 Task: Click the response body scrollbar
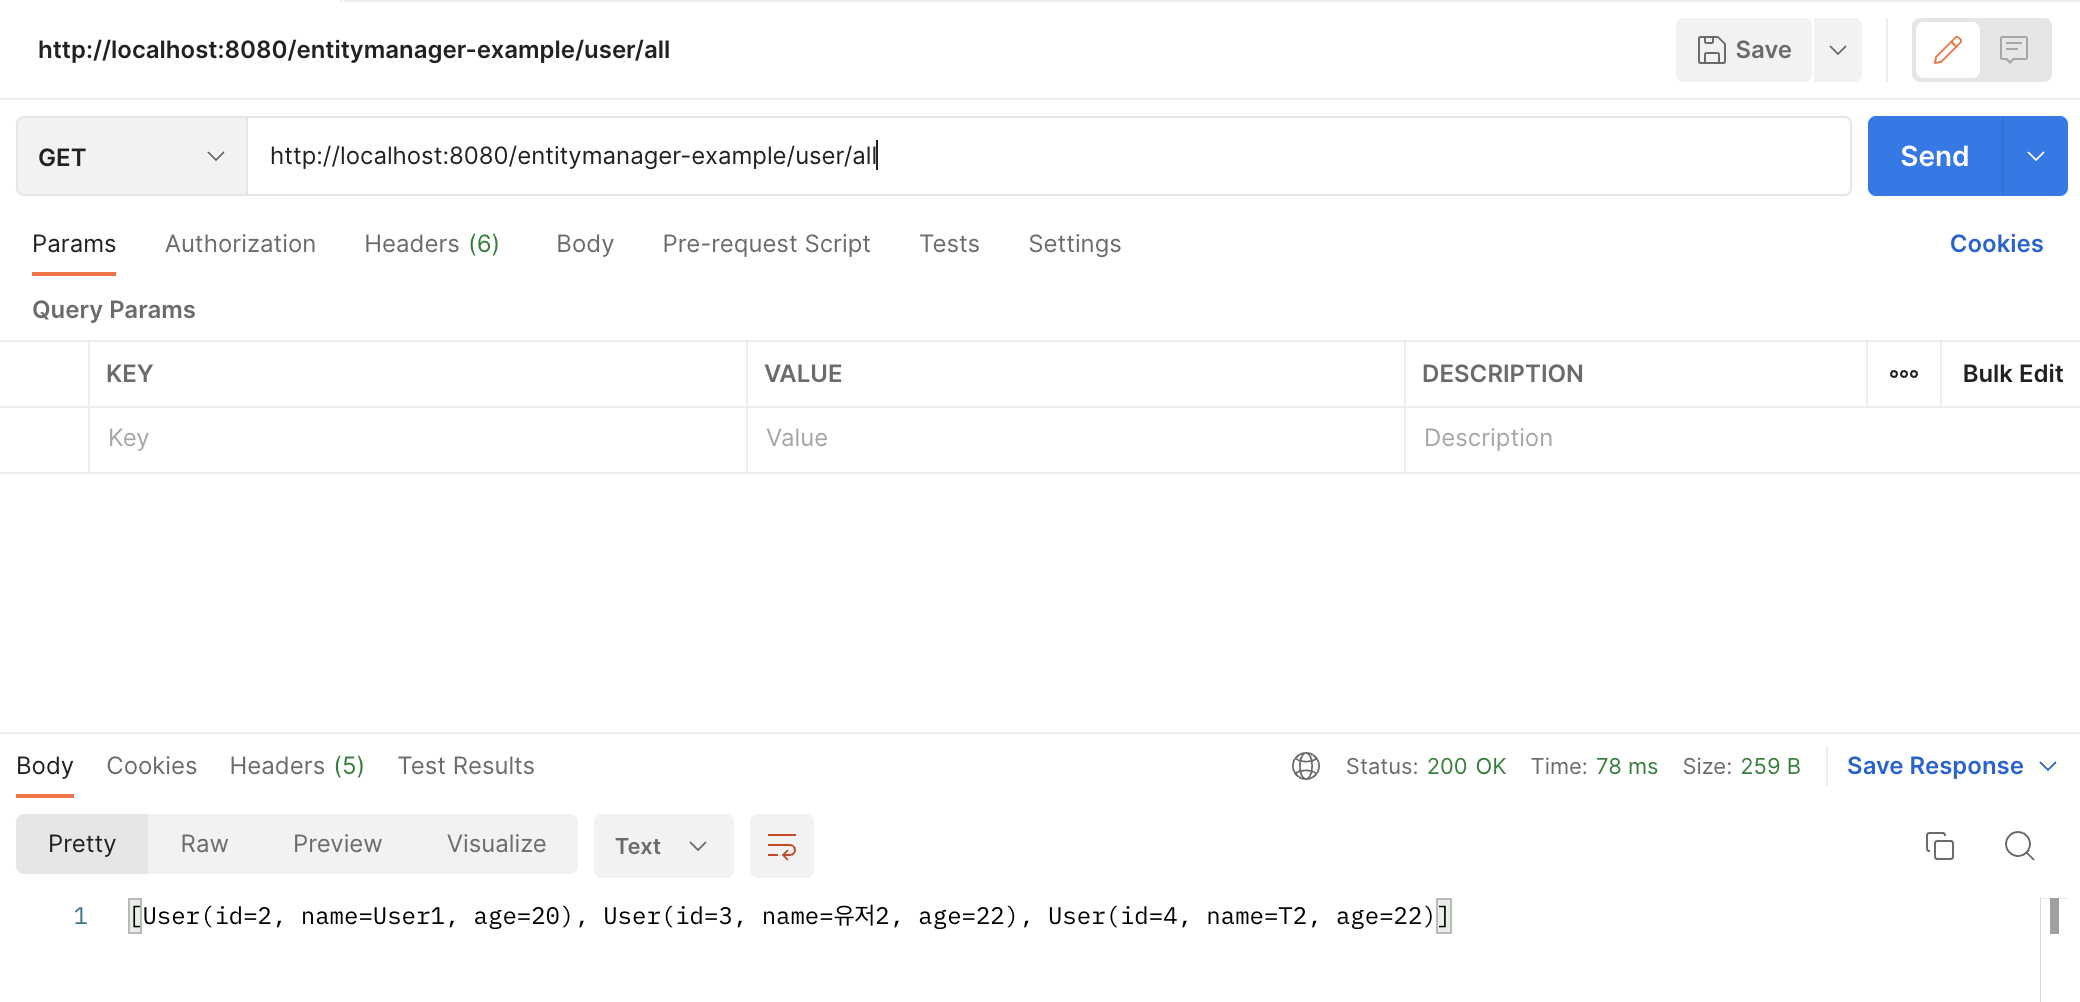tap(2054, 916)
